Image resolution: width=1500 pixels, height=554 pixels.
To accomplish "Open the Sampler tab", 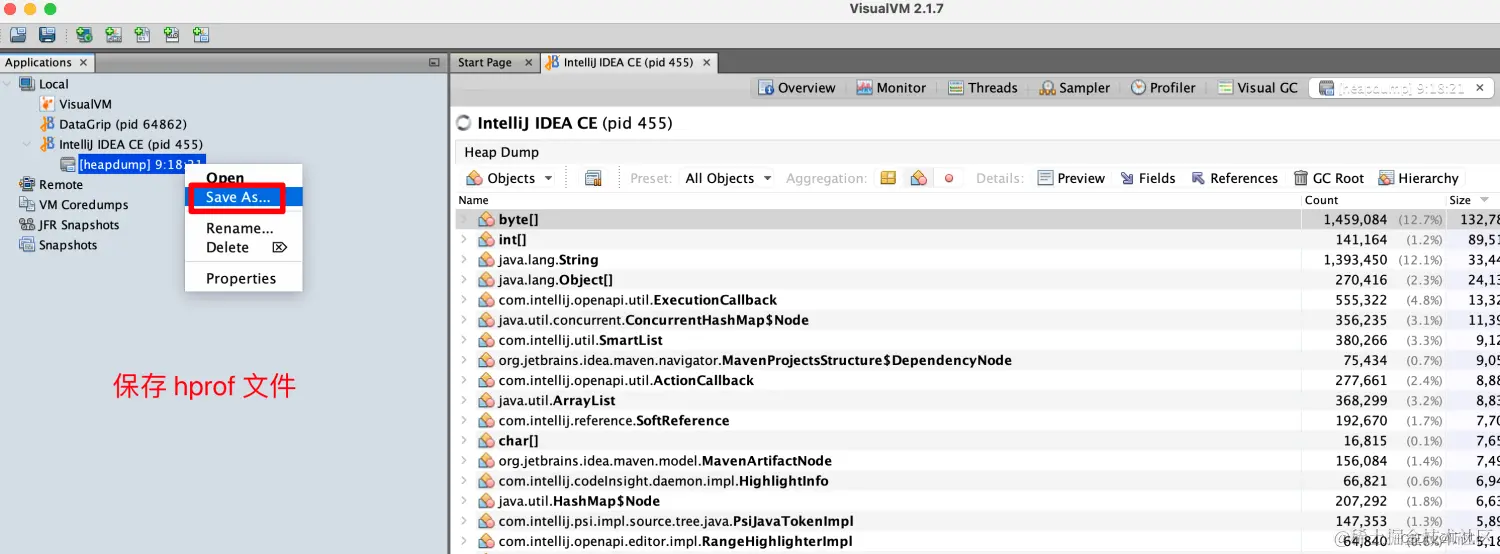I will tap(1074, 88).
